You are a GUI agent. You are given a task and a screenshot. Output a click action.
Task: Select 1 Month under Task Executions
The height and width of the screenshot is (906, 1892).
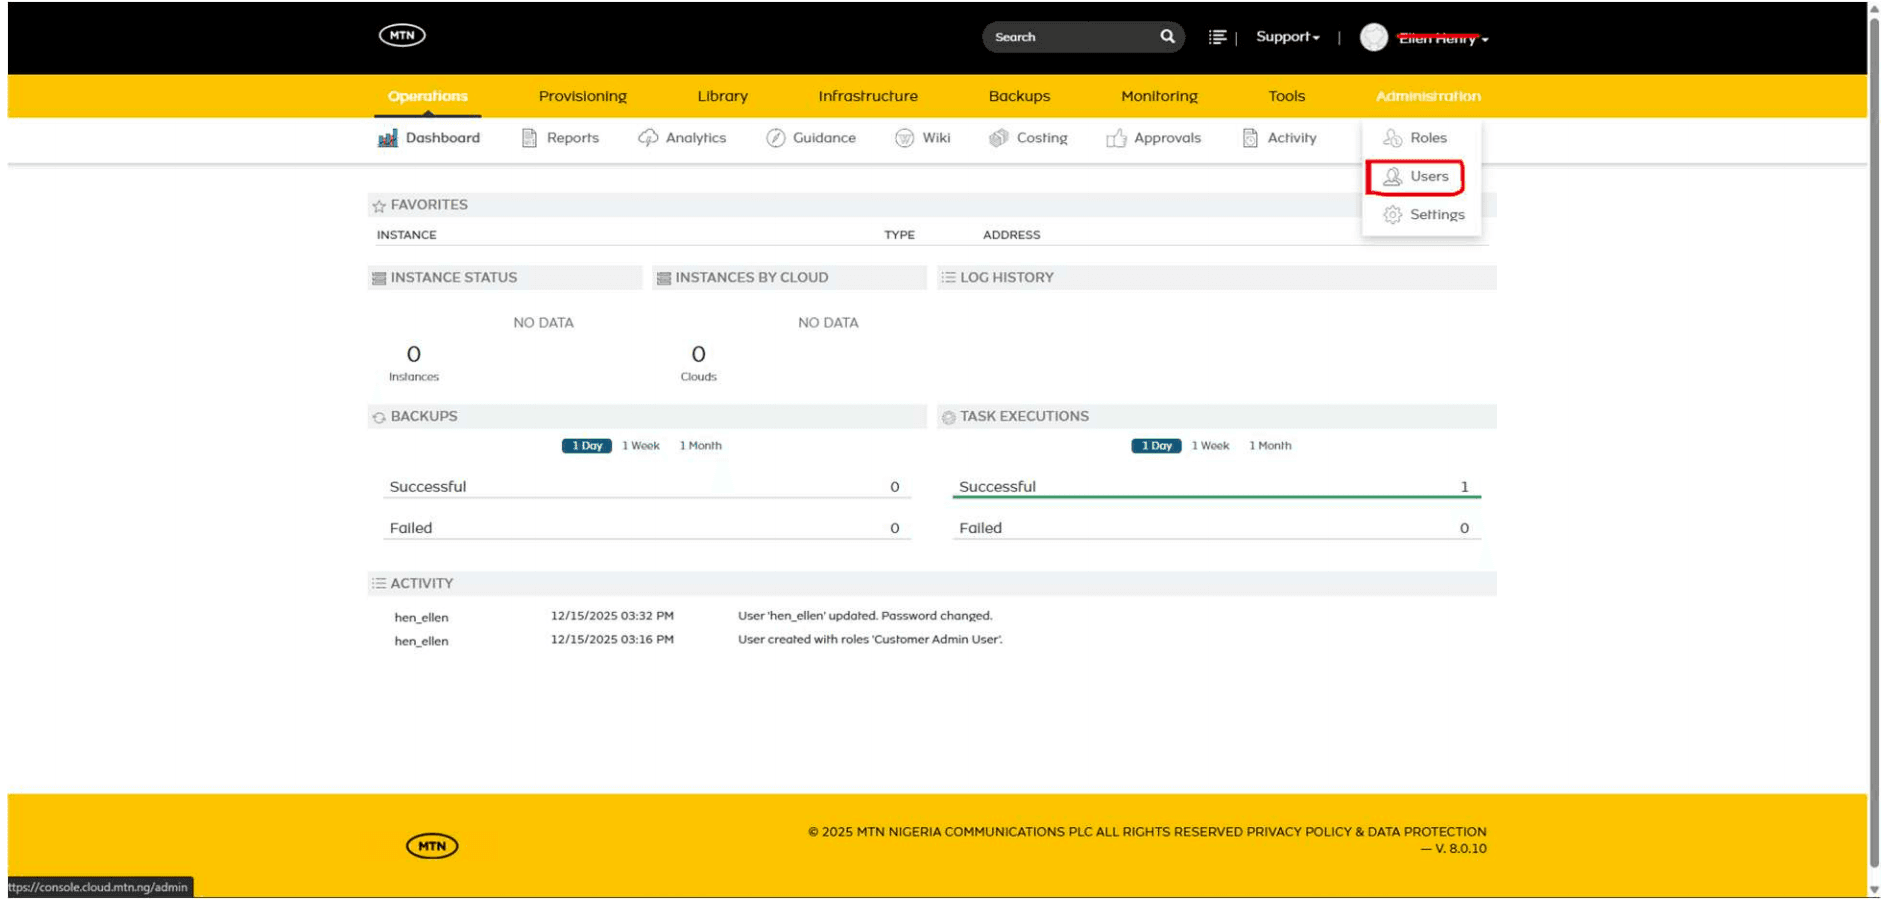click(1270, 446)
